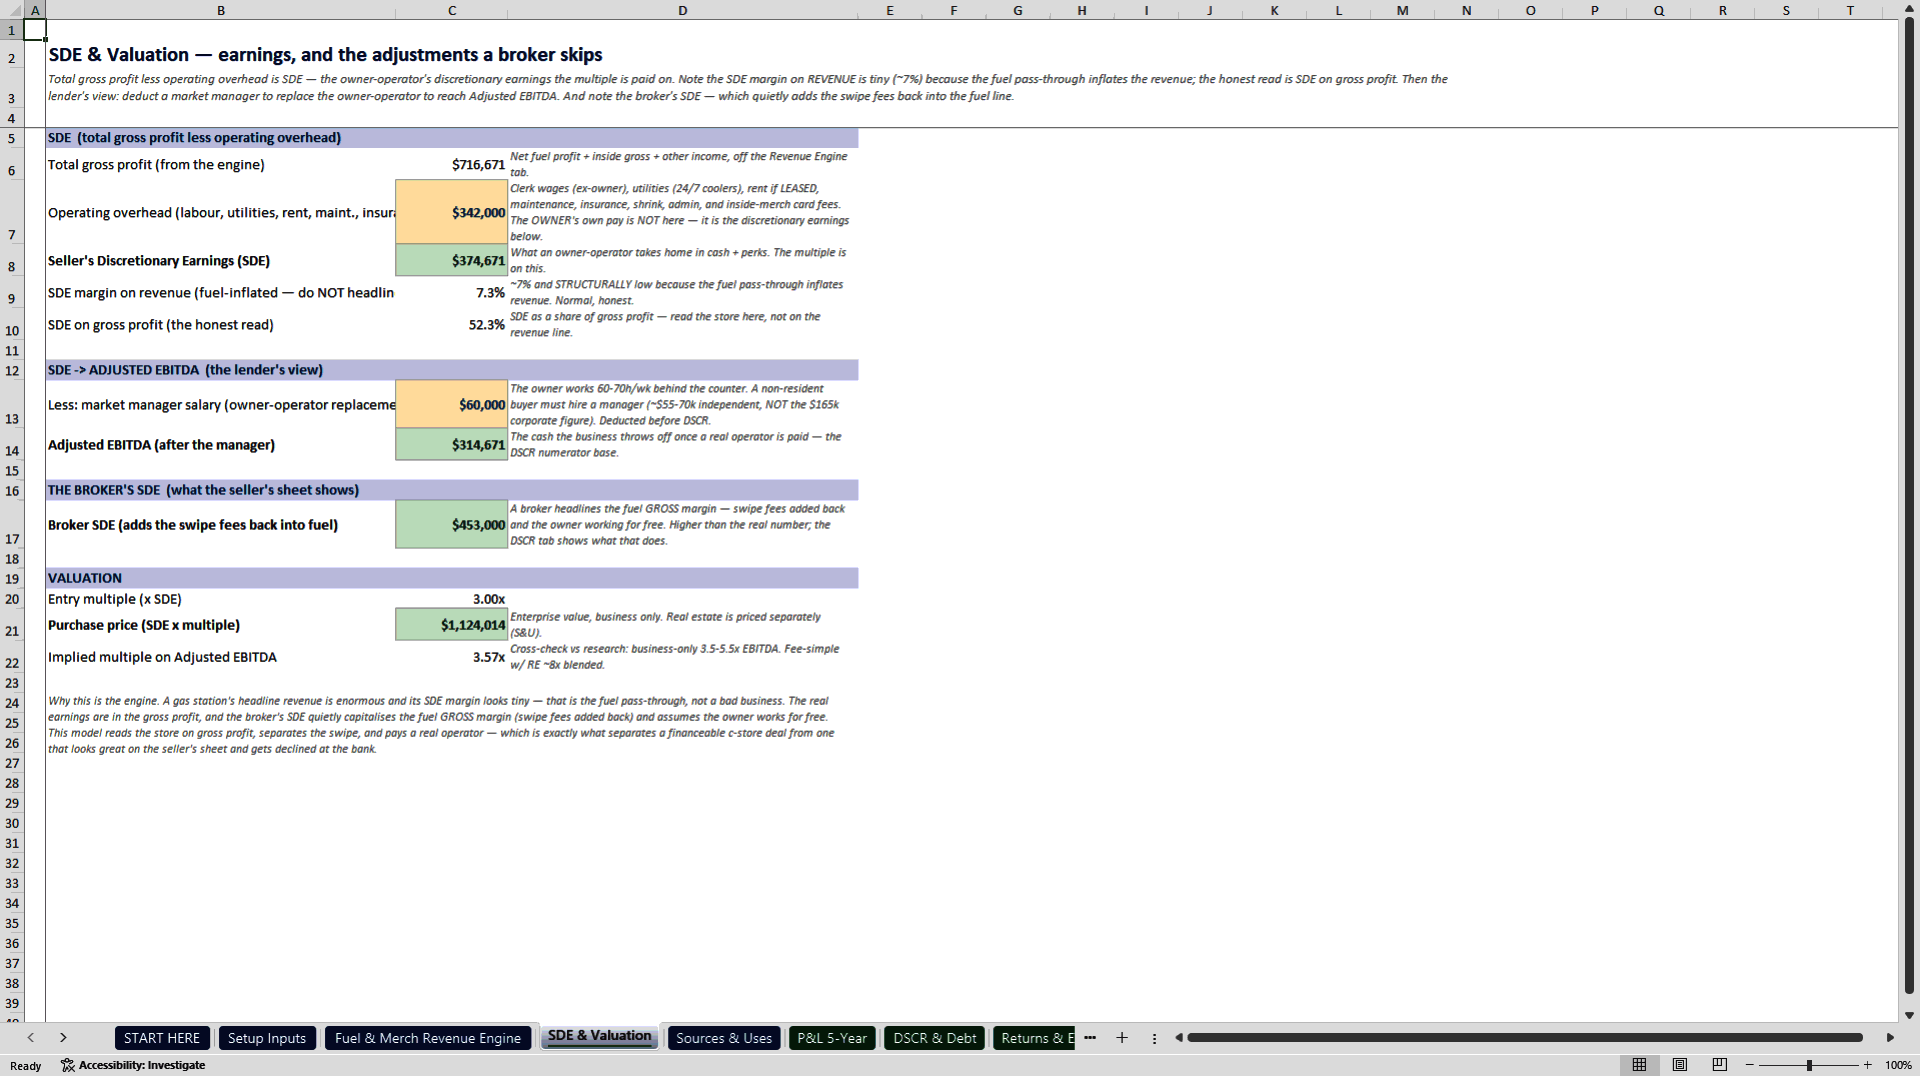Open the P&L 5-Year tab
The image size is (1920, 1076).
(x=832, y=1038)
